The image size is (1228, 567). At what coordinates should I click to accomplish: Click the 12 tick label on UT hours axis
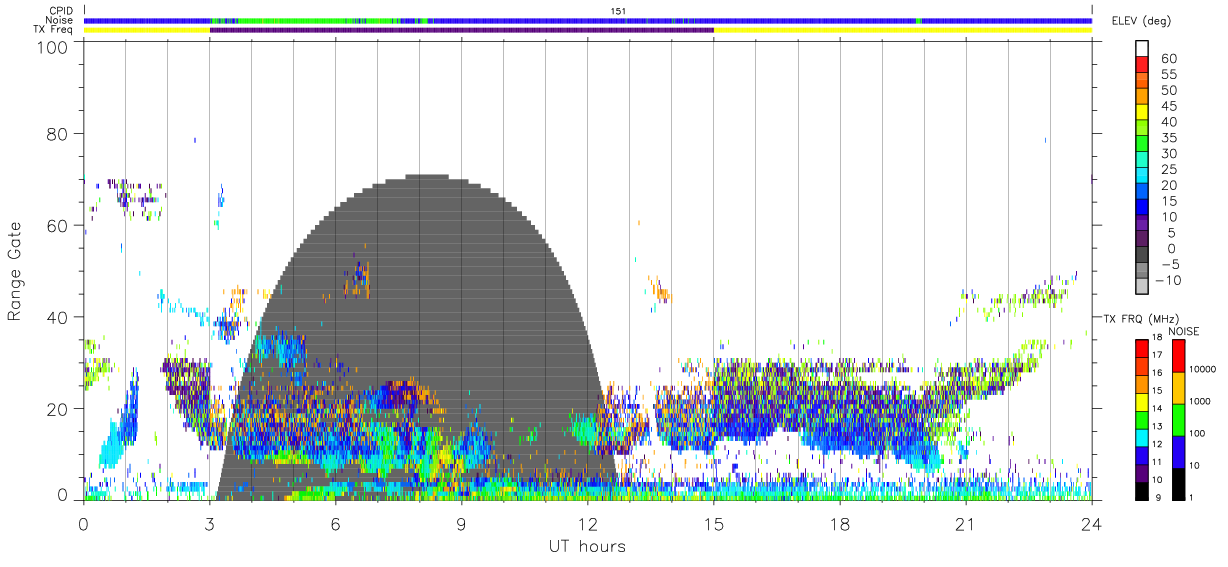(x=588, y=524)
